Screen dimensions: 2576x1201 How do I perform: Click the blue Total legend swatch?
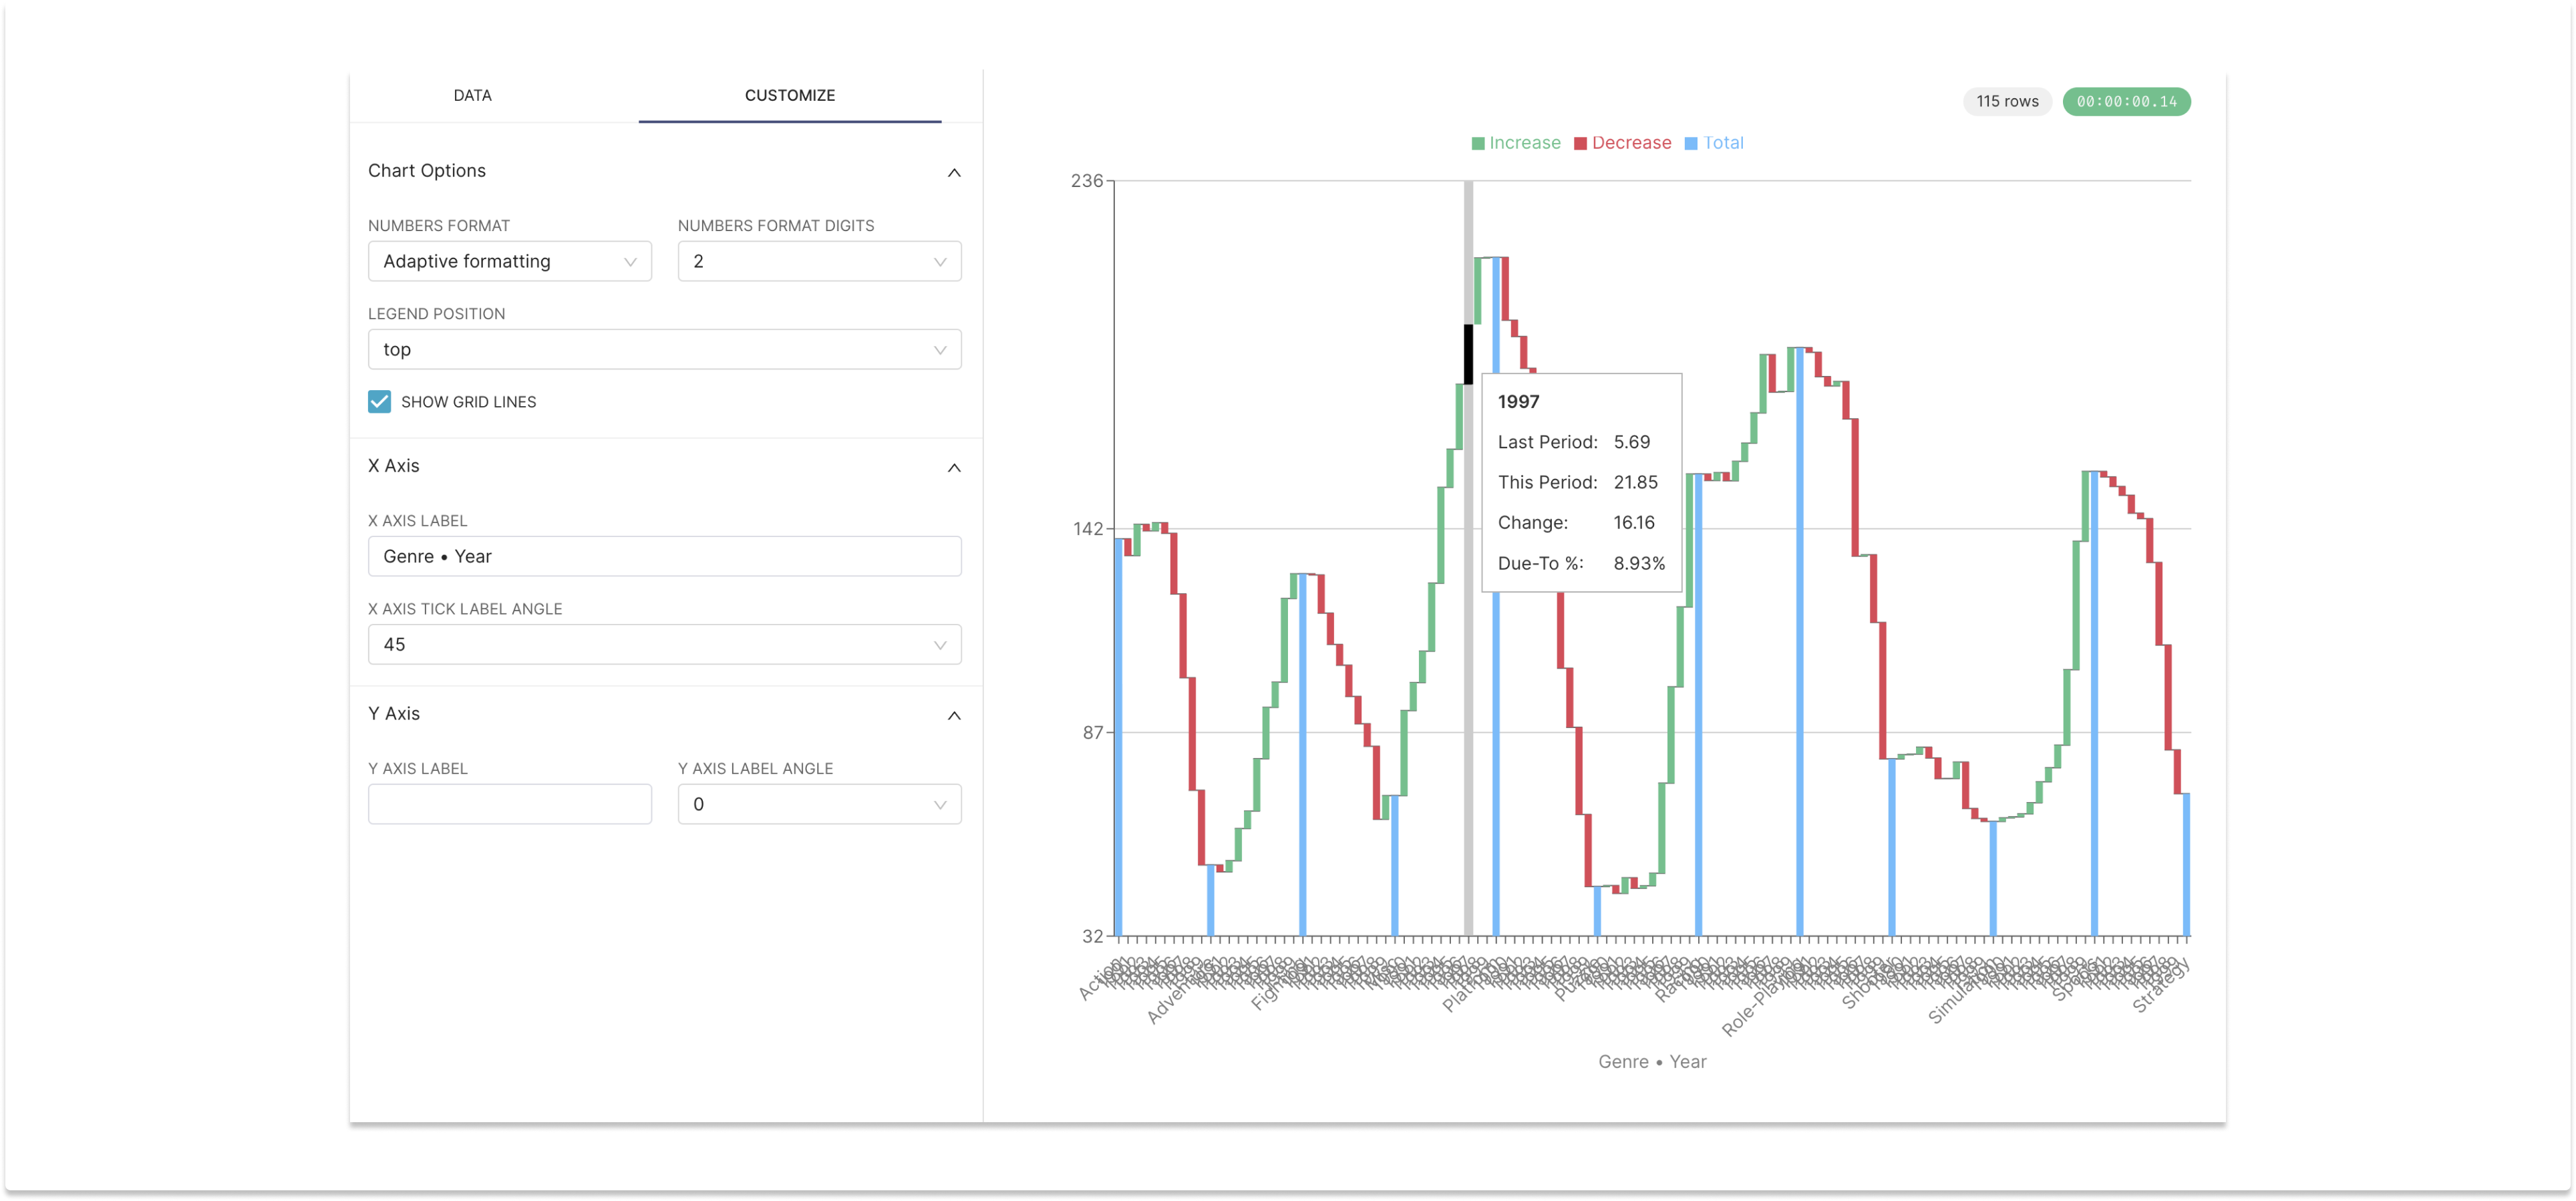[1691, 144]
